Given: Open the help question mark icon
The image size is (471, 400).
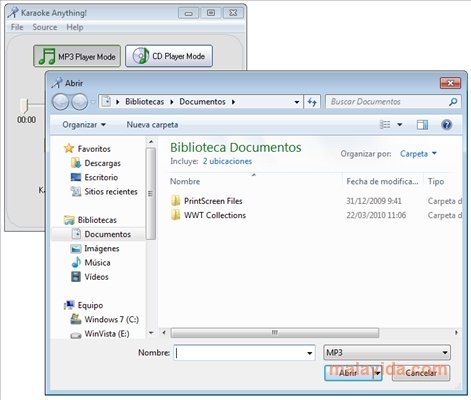Looking at the screenshot, I should coord(446,125).
